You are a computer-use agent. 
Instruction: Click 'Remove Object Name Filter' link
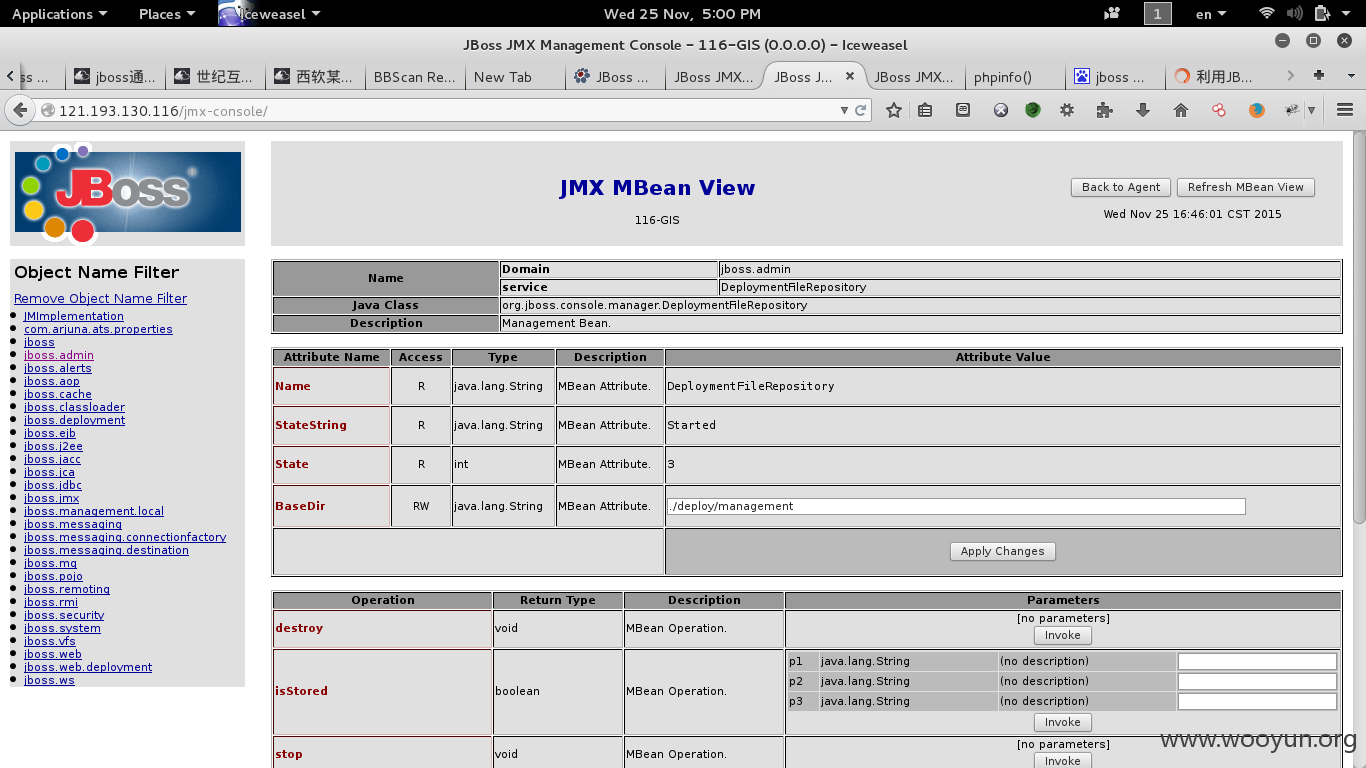coord(100,298)
